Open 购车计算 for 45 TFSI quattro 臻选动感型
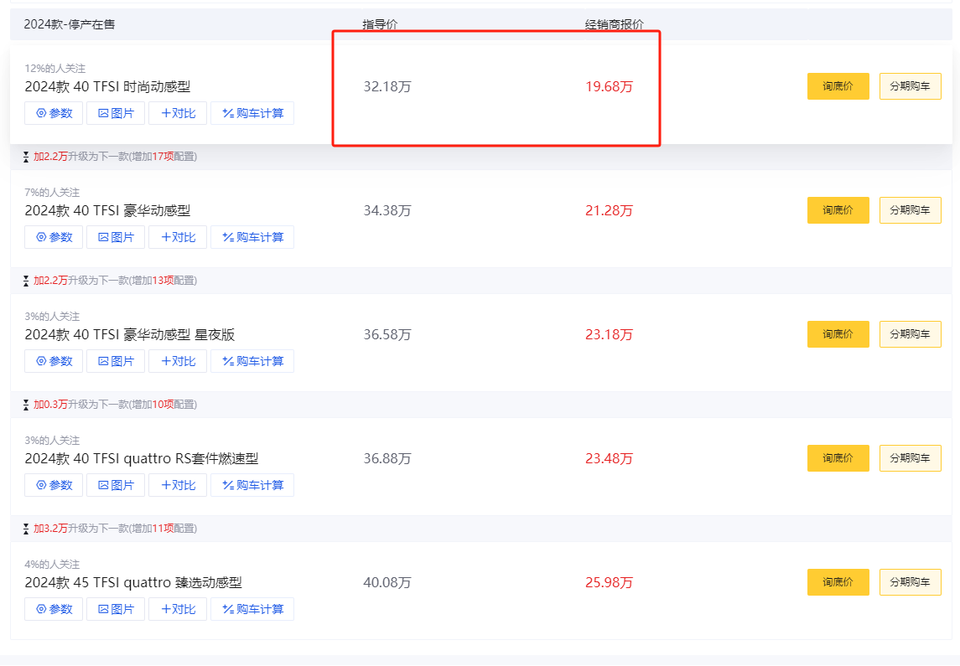The height and width of the screenshot is (666, 960). point(252,609)
